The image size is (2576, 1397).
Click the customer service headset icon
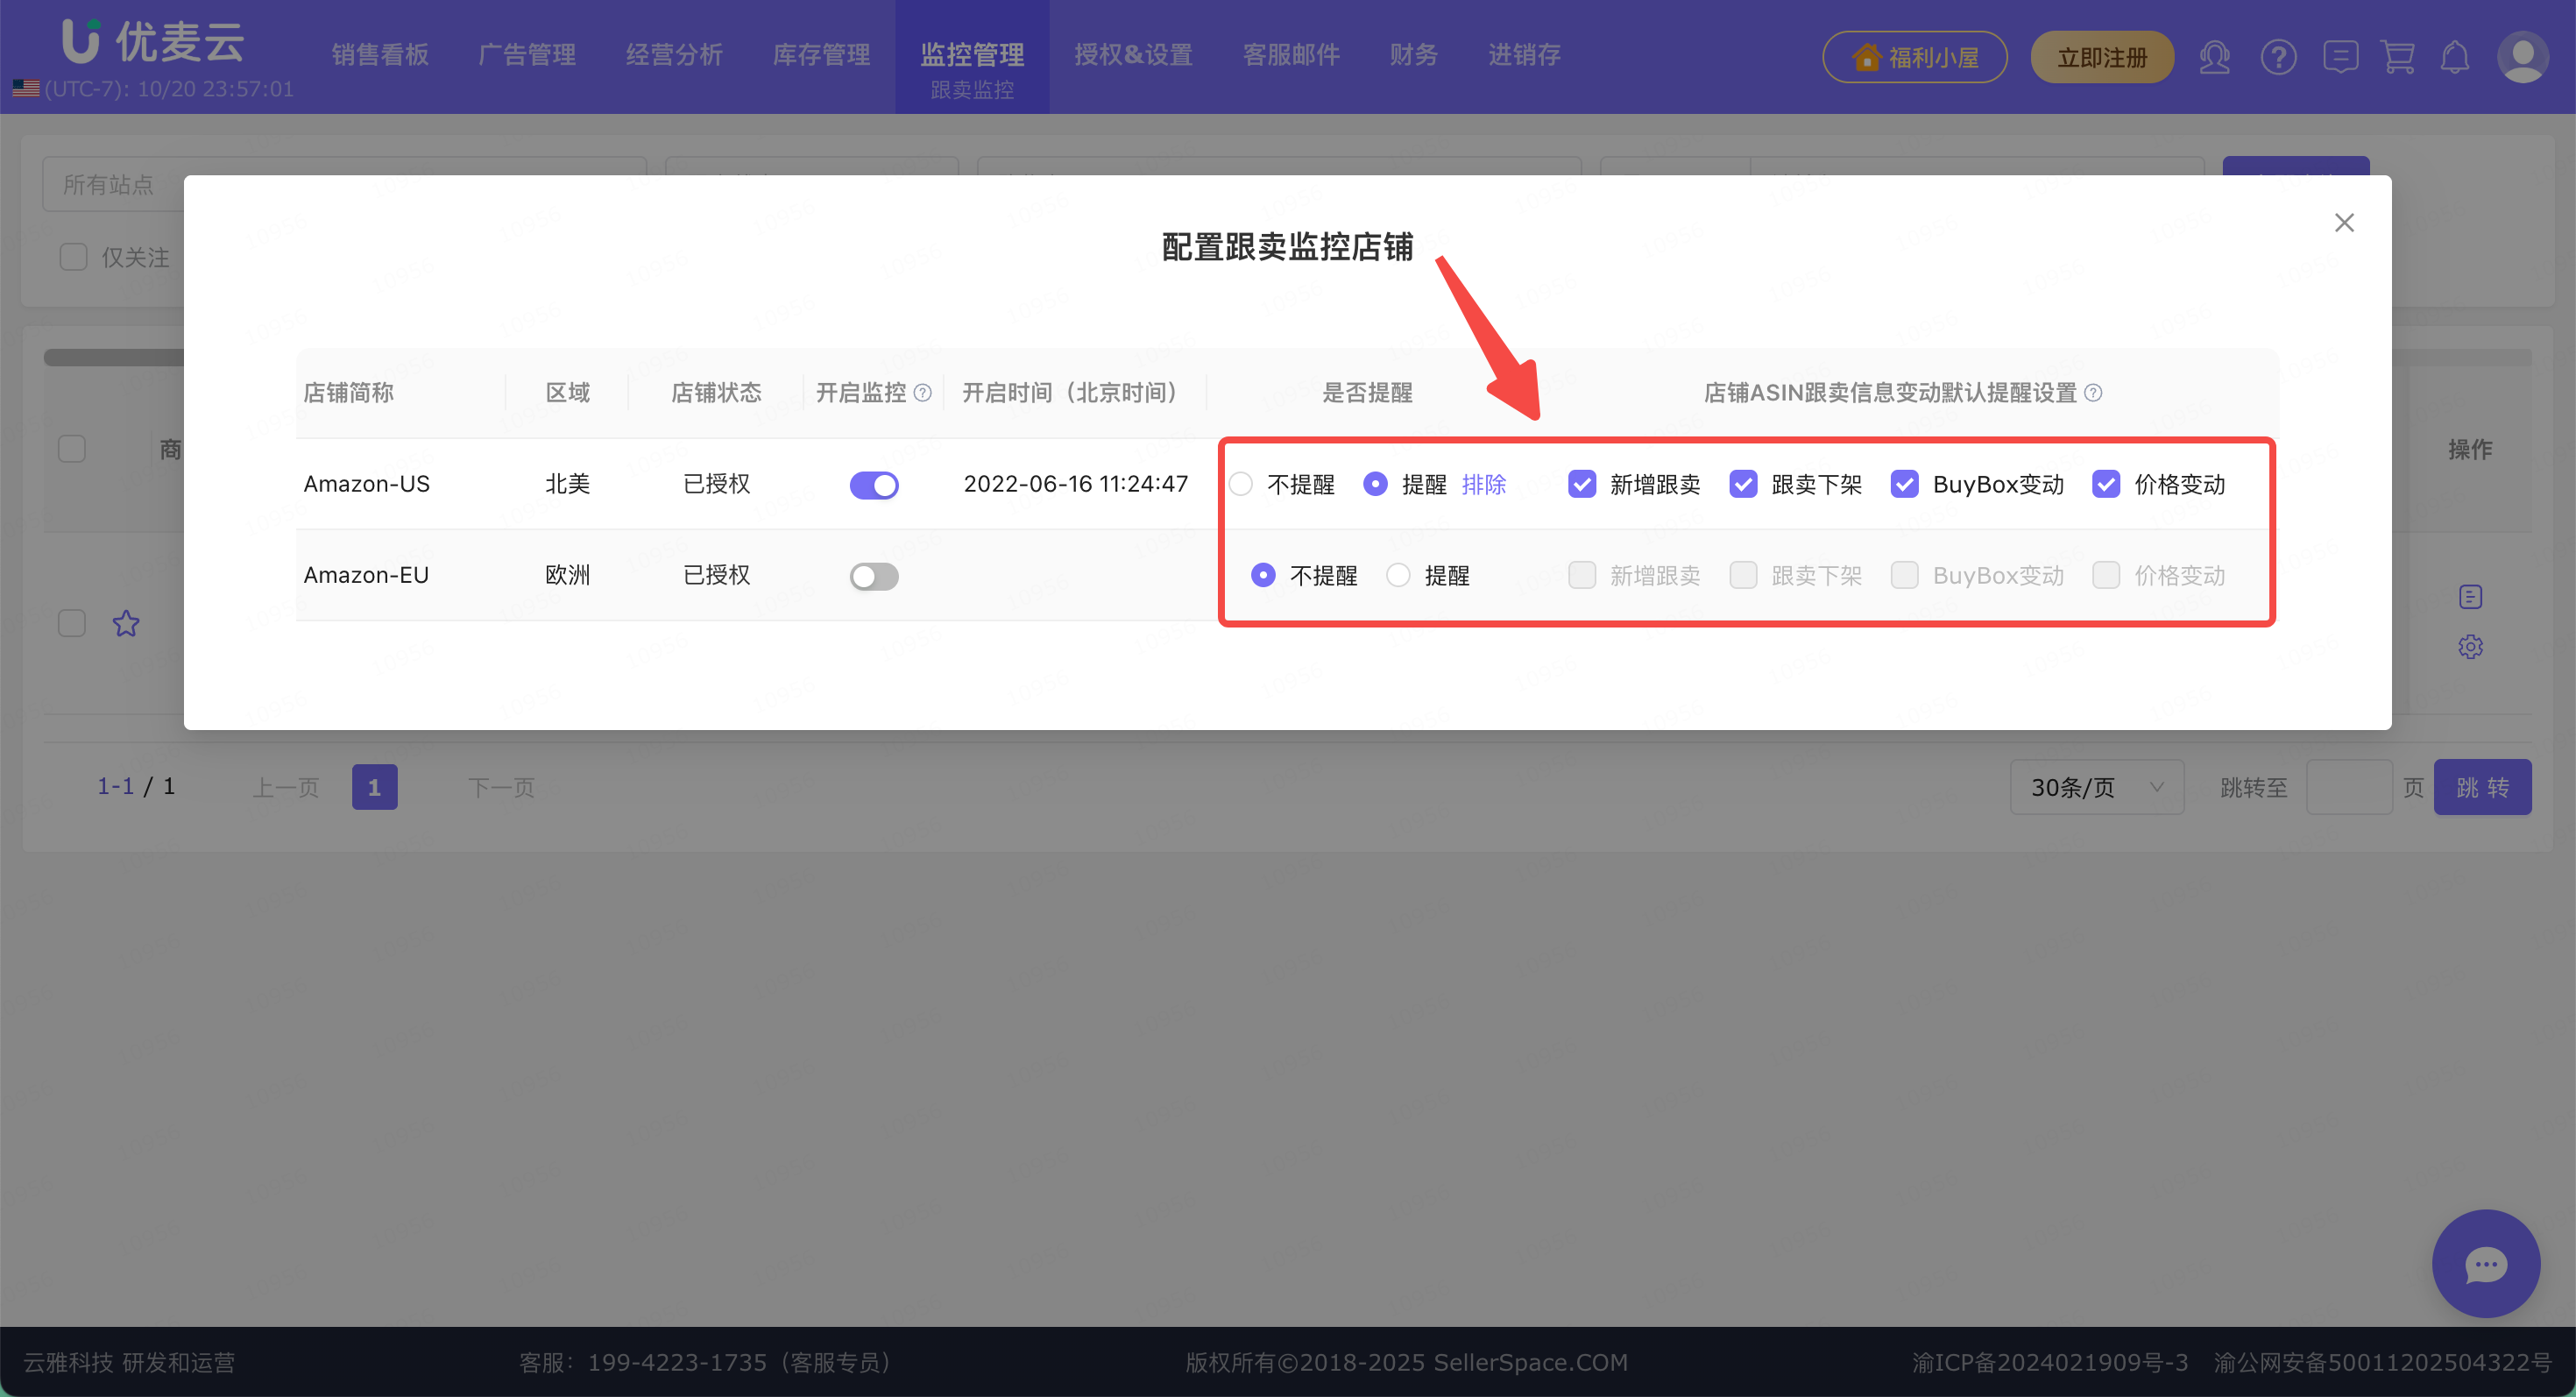2214,57
